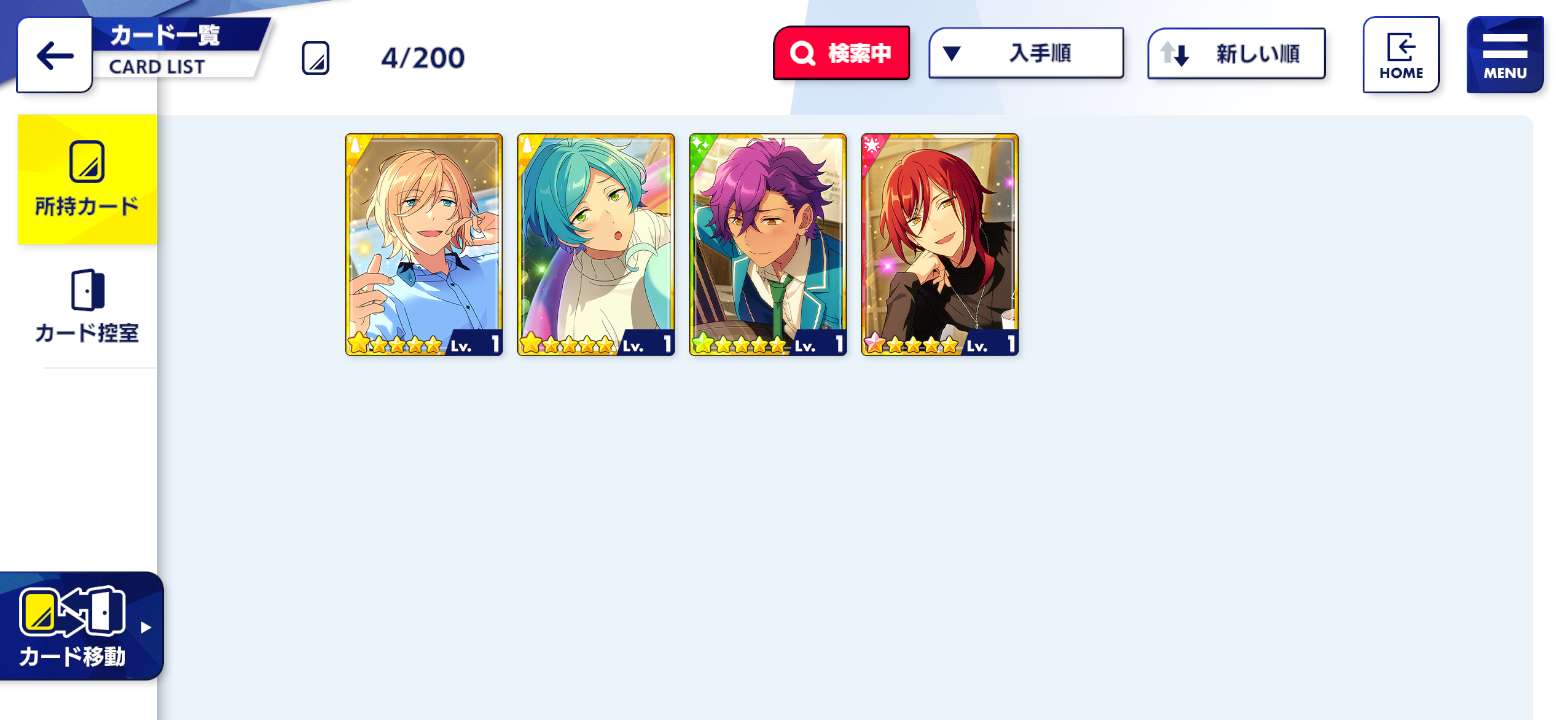
Task: Open the カード移動 transfer icon button
Action: pos(82,627)
